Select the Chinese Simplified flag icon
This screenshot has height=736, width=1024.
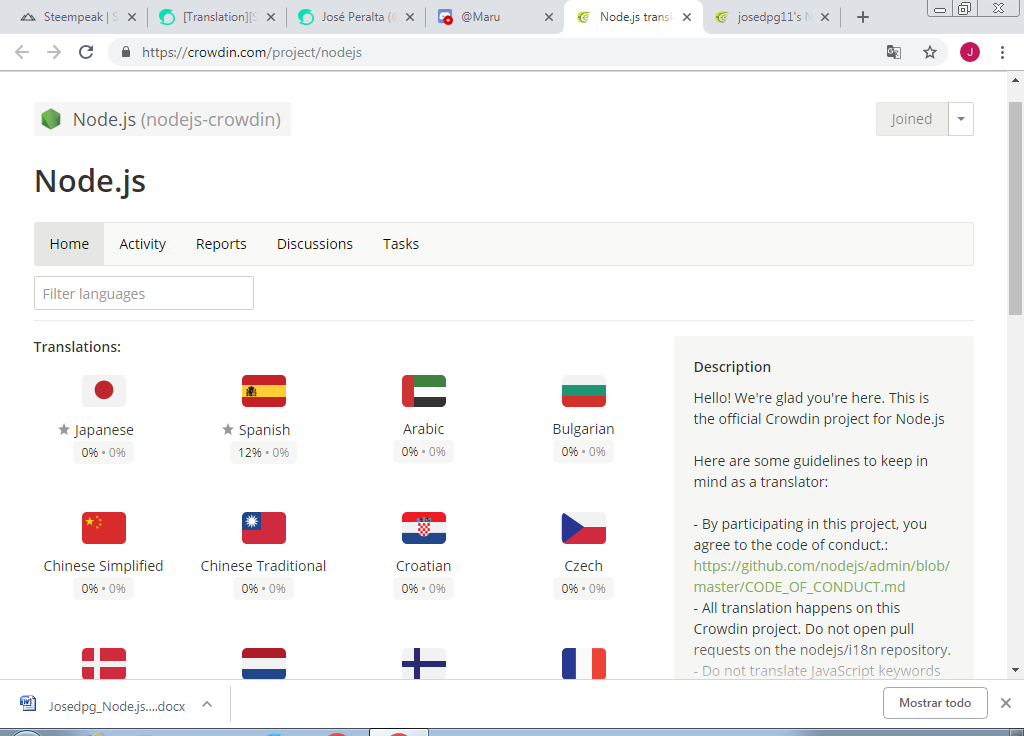coord(104,528)
